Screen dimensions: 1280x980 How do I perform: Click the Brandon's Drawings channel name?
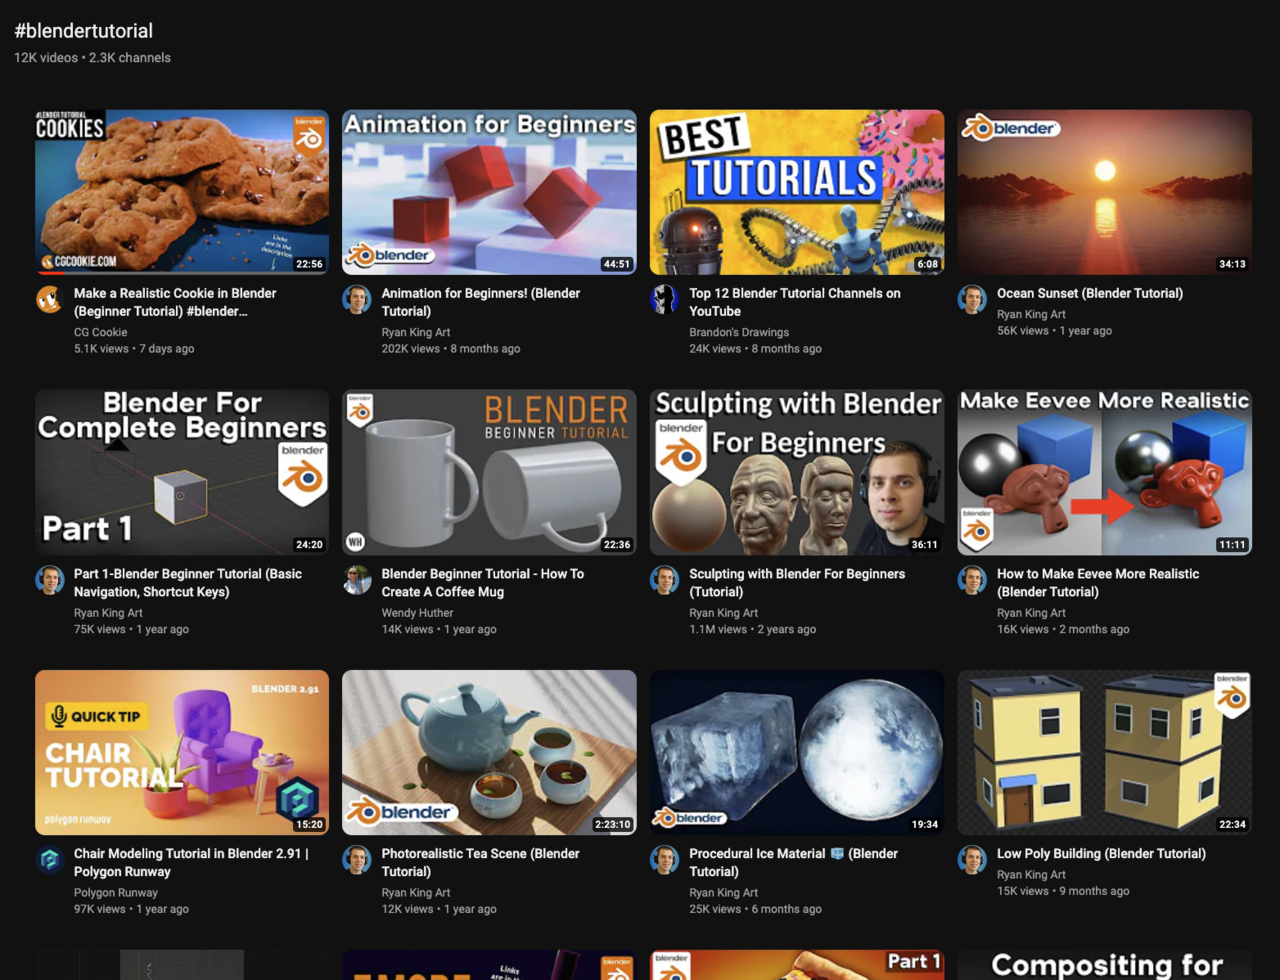click(x=739, y=332)
